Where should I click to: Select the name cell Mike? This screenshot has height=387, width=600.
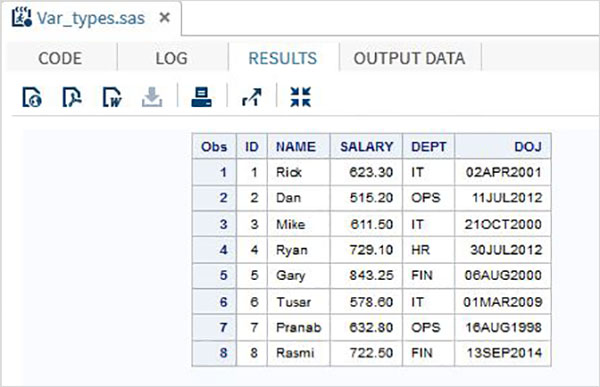click(x=298, y=224)
